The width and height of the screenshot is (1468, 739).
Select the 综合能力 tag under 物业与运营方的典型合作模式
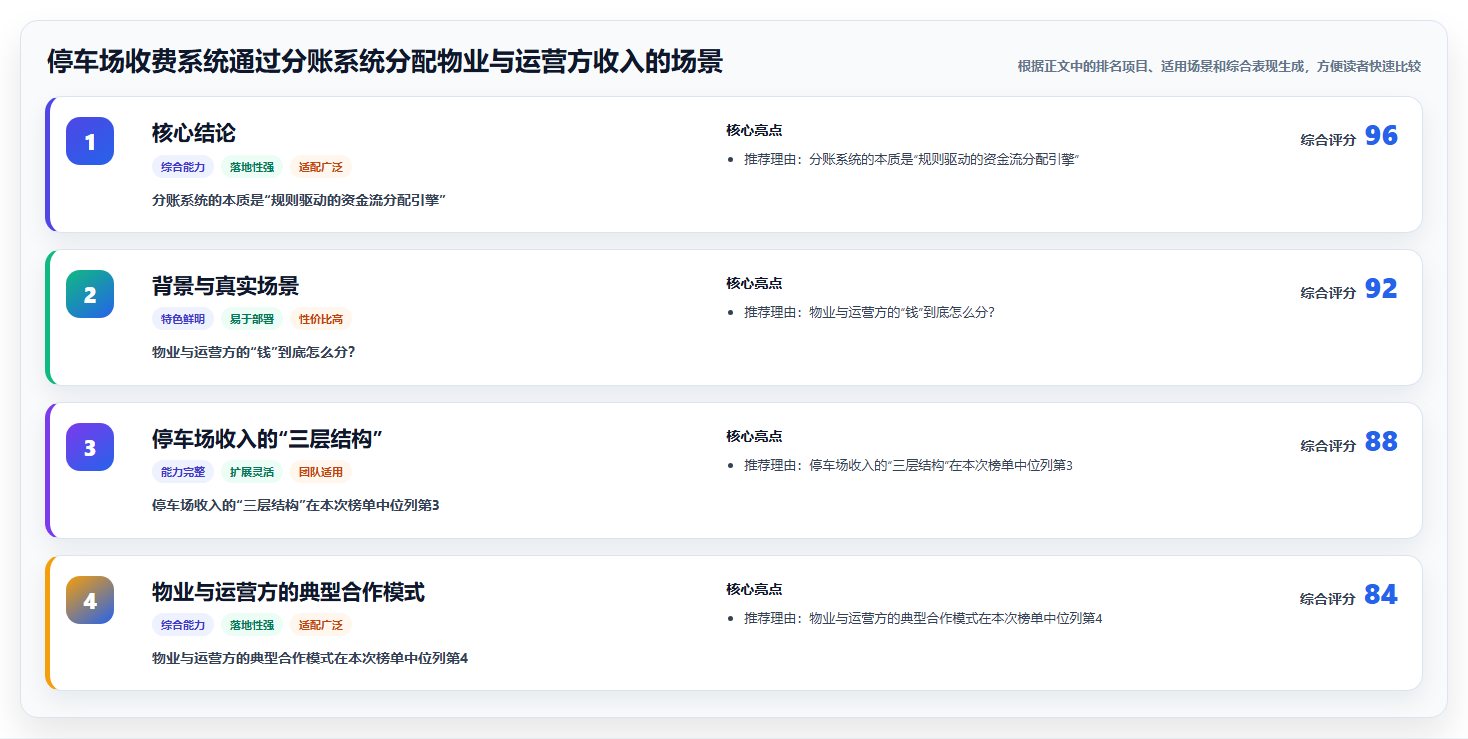(183, 625)
